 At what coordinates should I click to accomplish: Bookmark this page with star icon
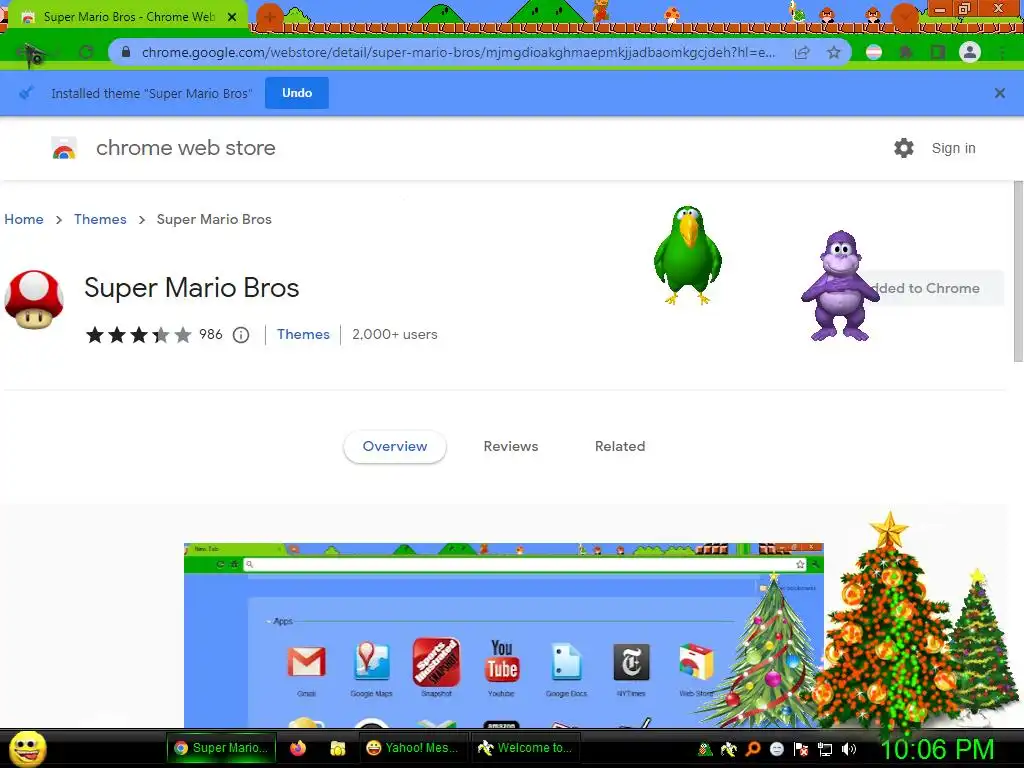(834, 53)
